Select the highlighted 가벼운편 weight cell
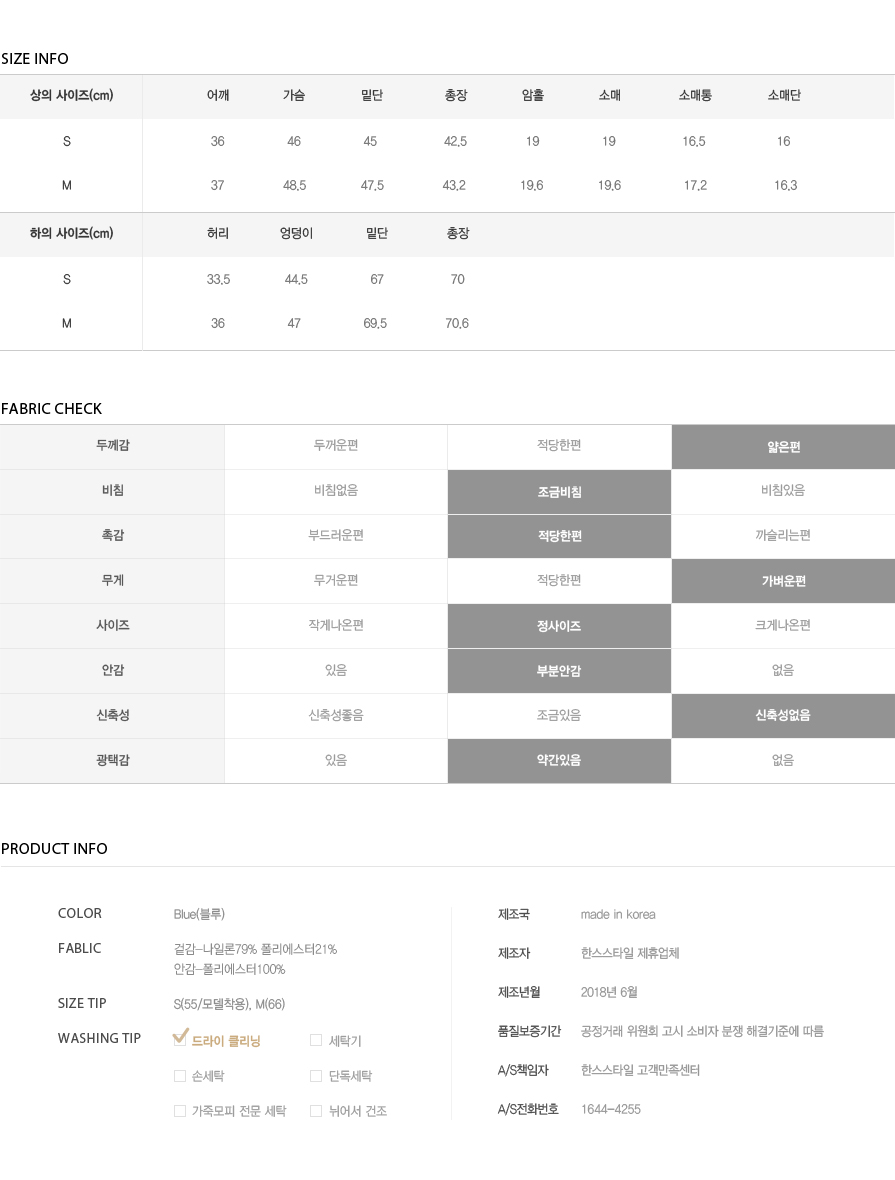The image size is (895, 1180). click(783, 581)
